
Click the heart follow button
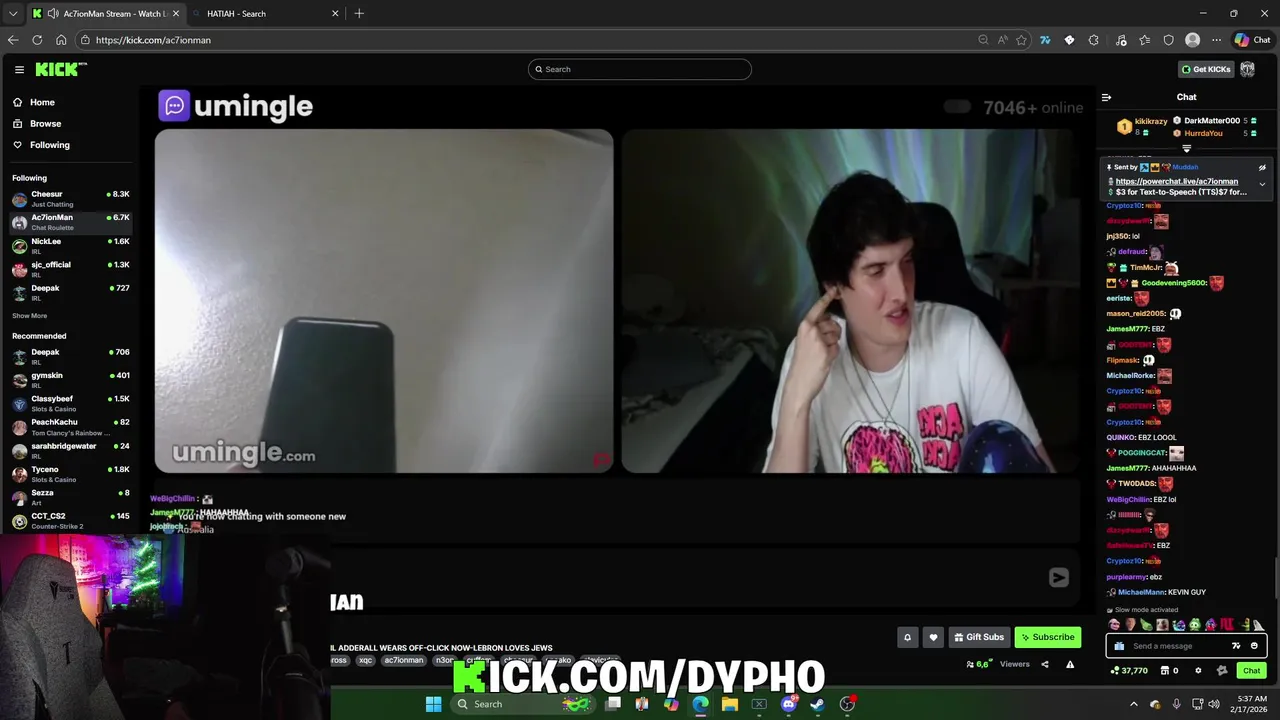click(x=933, y=637)
